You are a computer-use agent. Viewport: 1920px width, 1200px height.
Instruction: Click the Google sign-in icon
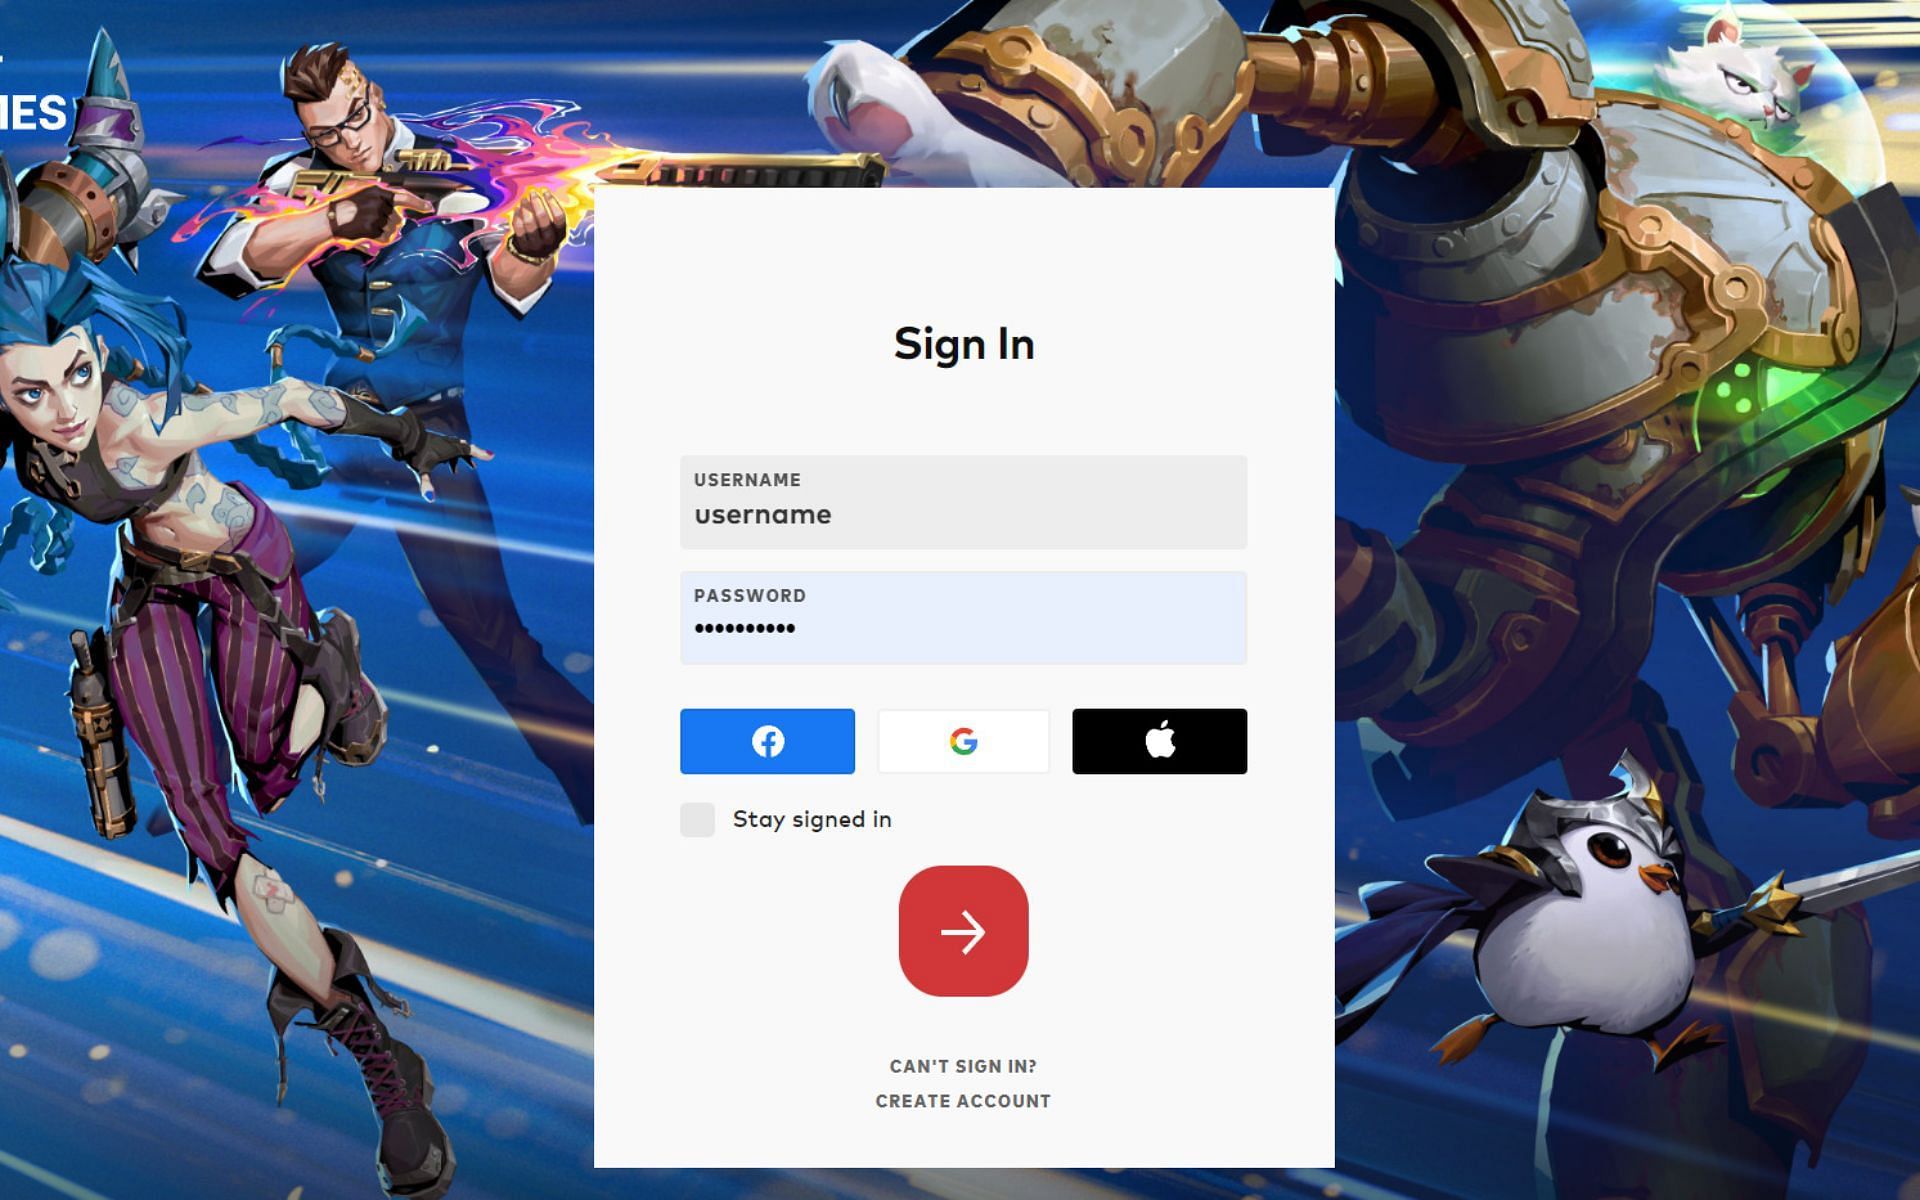(963, 741)
